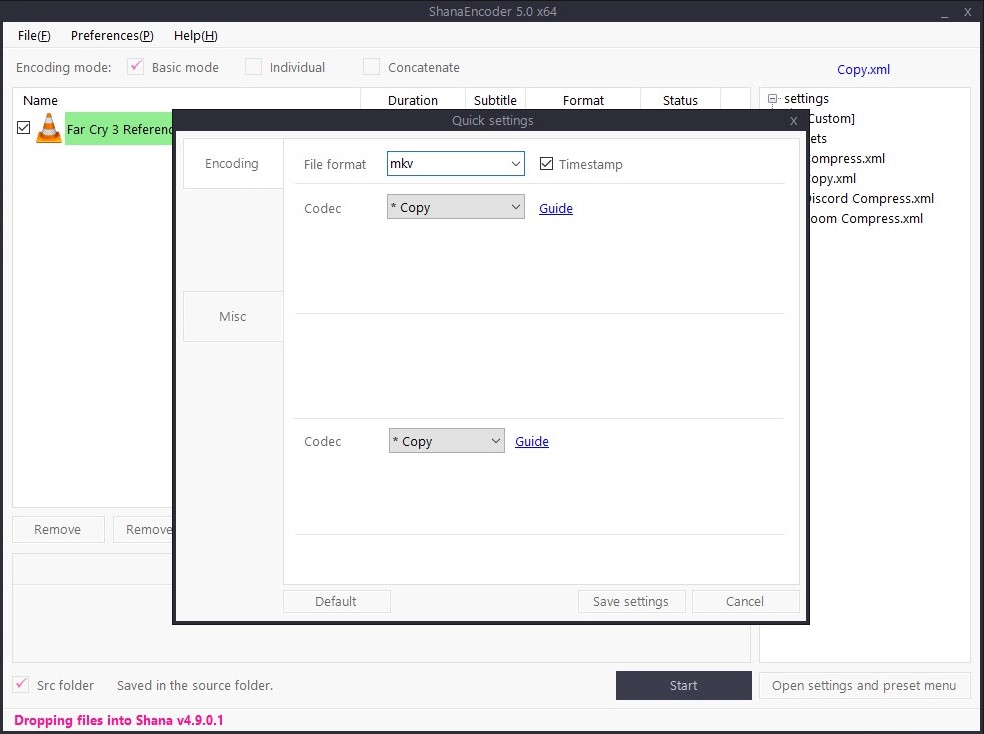984x734 pixels.
Task: Click the VLC cone icon of Far Cry 3 file
Action: pyautogui.click(x=48, y=129)
